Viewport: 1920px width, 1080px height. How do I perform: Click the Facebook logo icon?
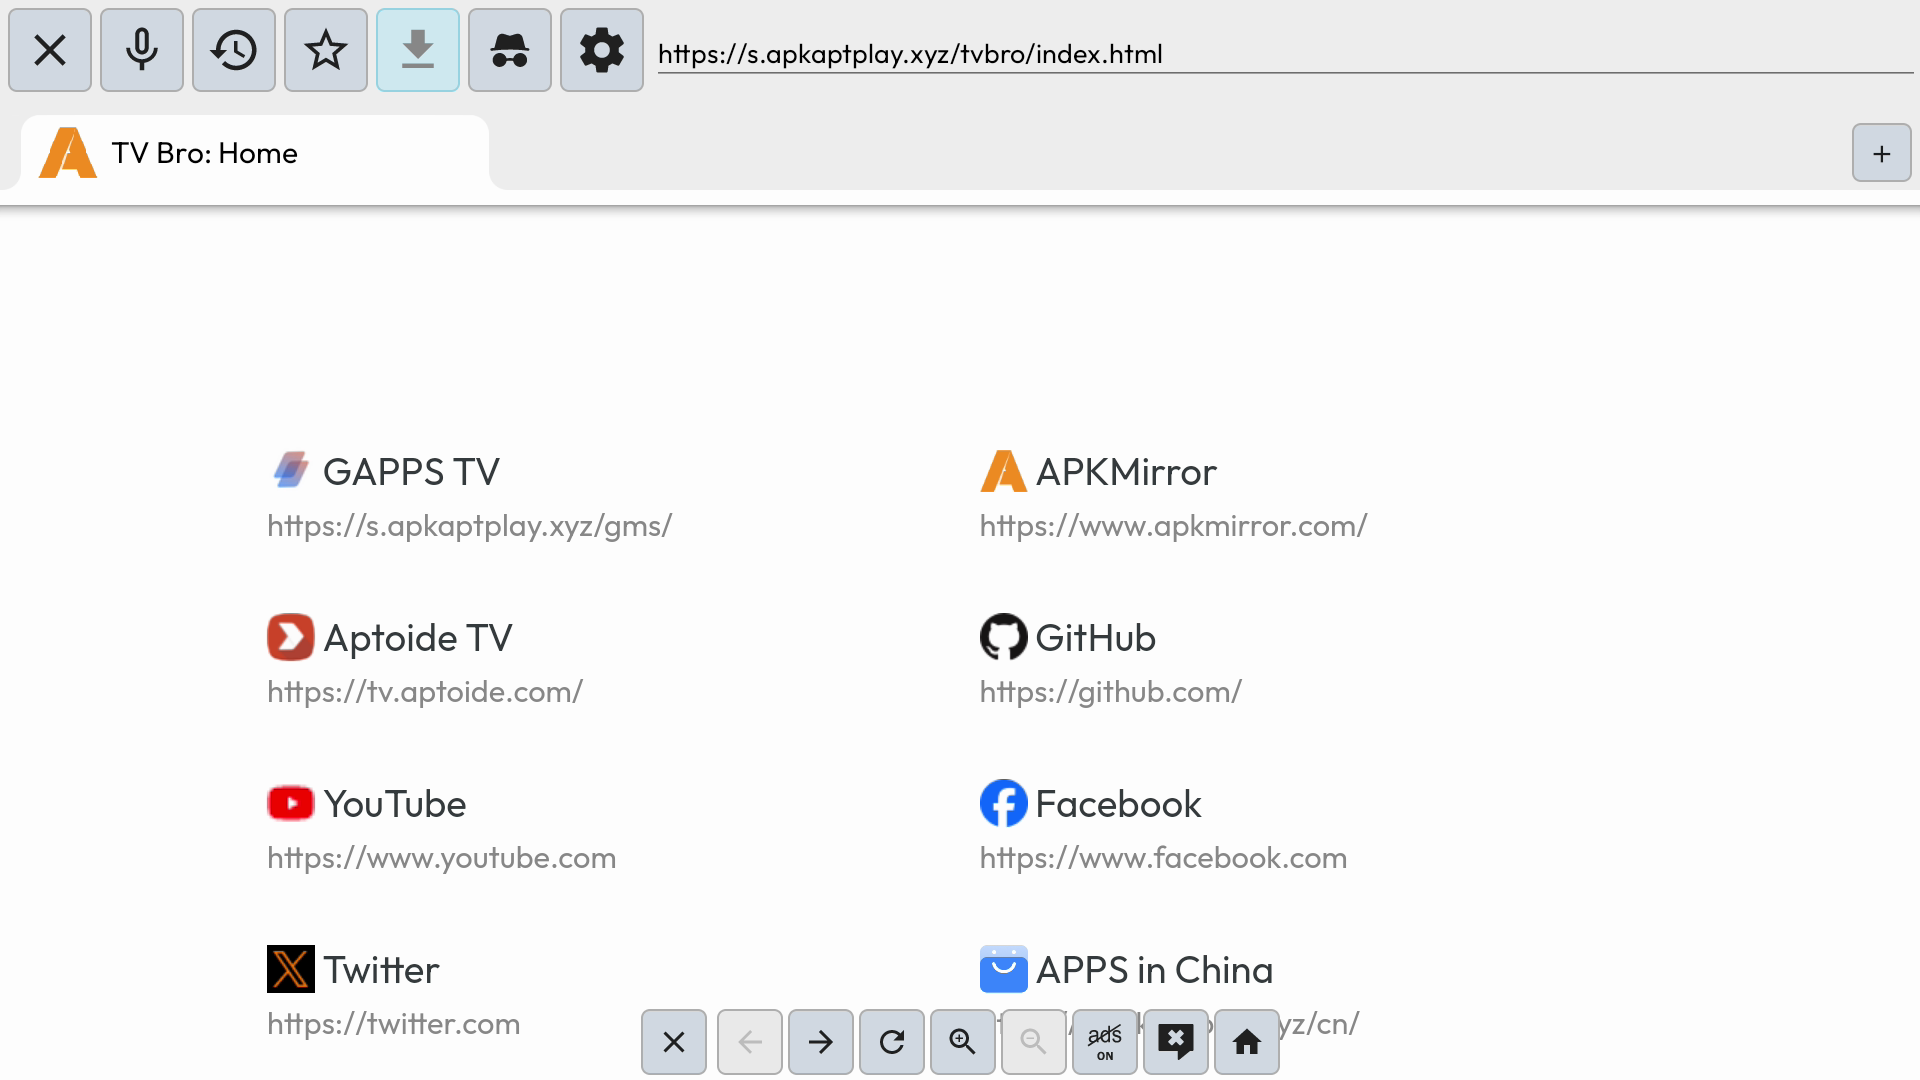pyautogui.click(x=1003, y=803)
